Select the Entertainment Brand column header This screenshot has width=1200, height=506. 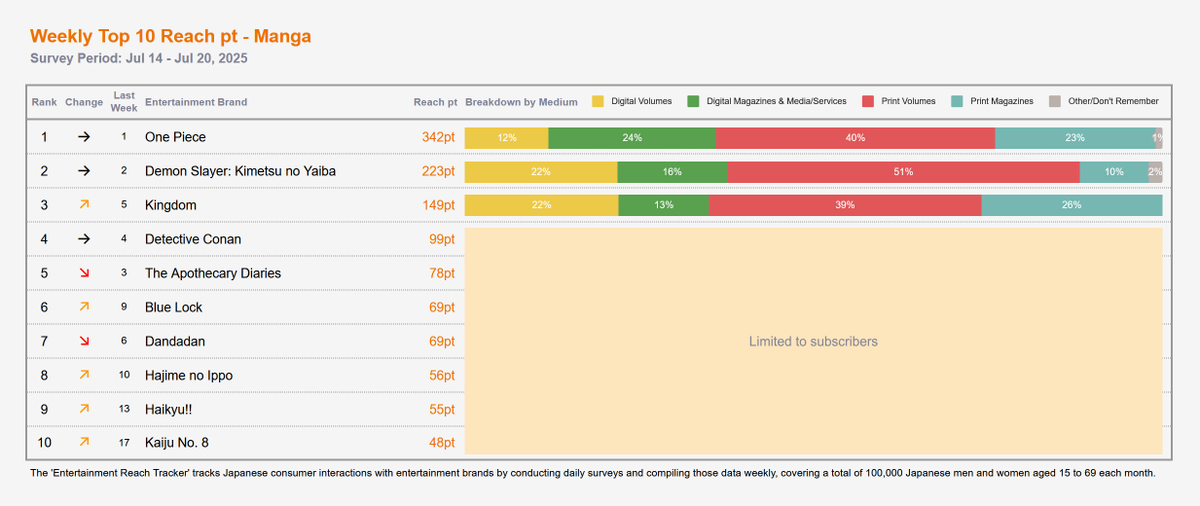pos(196,102)
